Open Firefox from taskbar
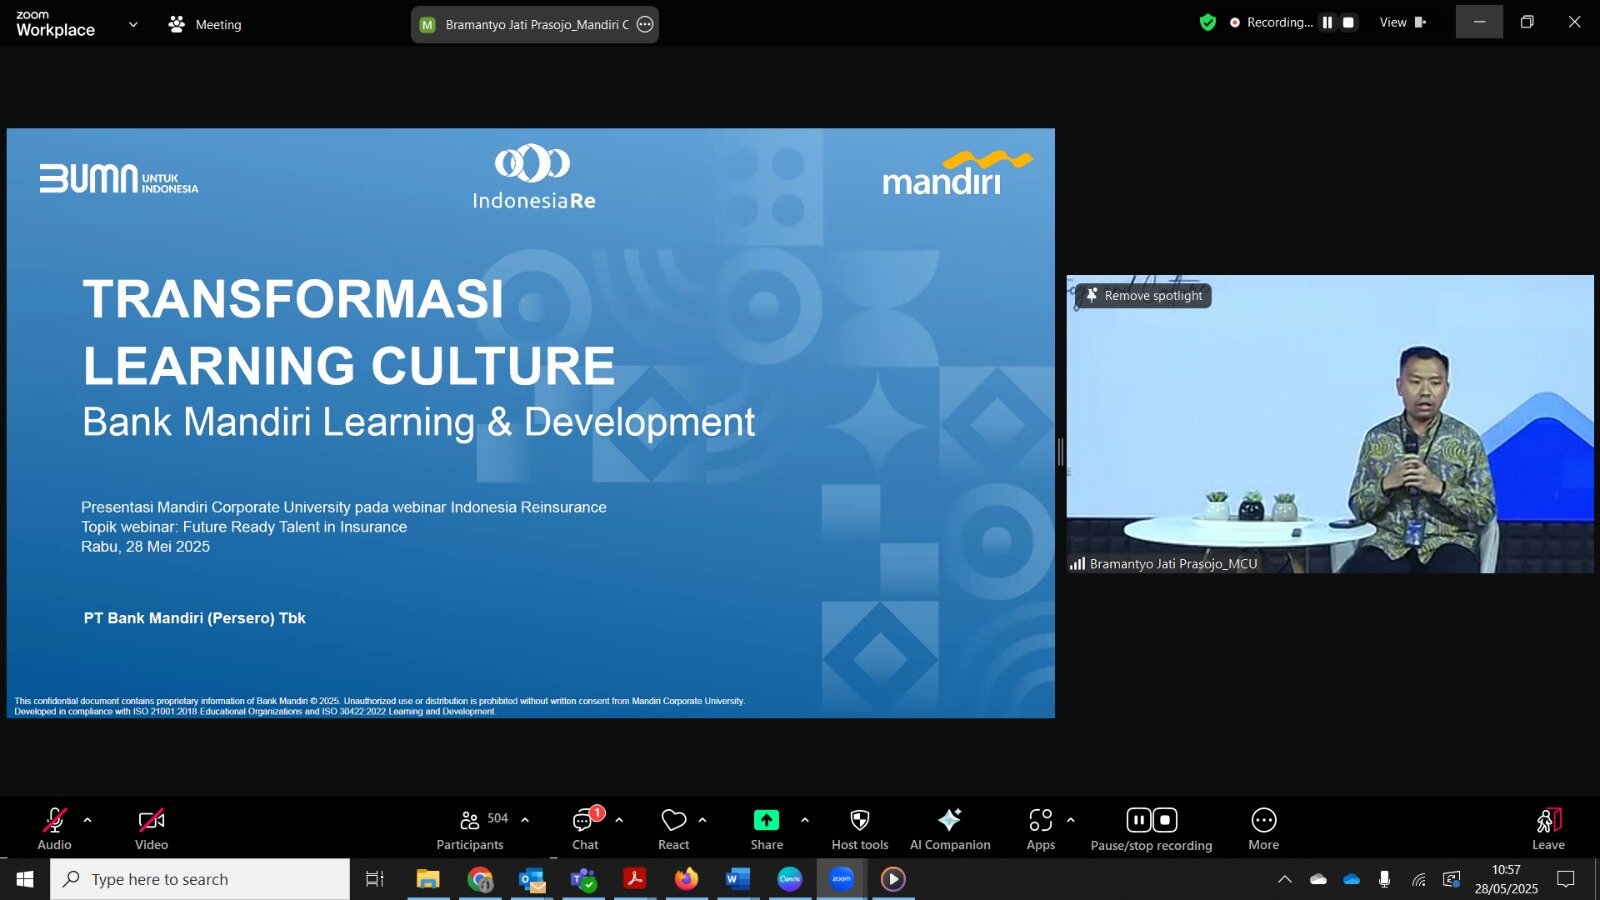This screenshot has width=1600, height=900. tap(686, 879)
